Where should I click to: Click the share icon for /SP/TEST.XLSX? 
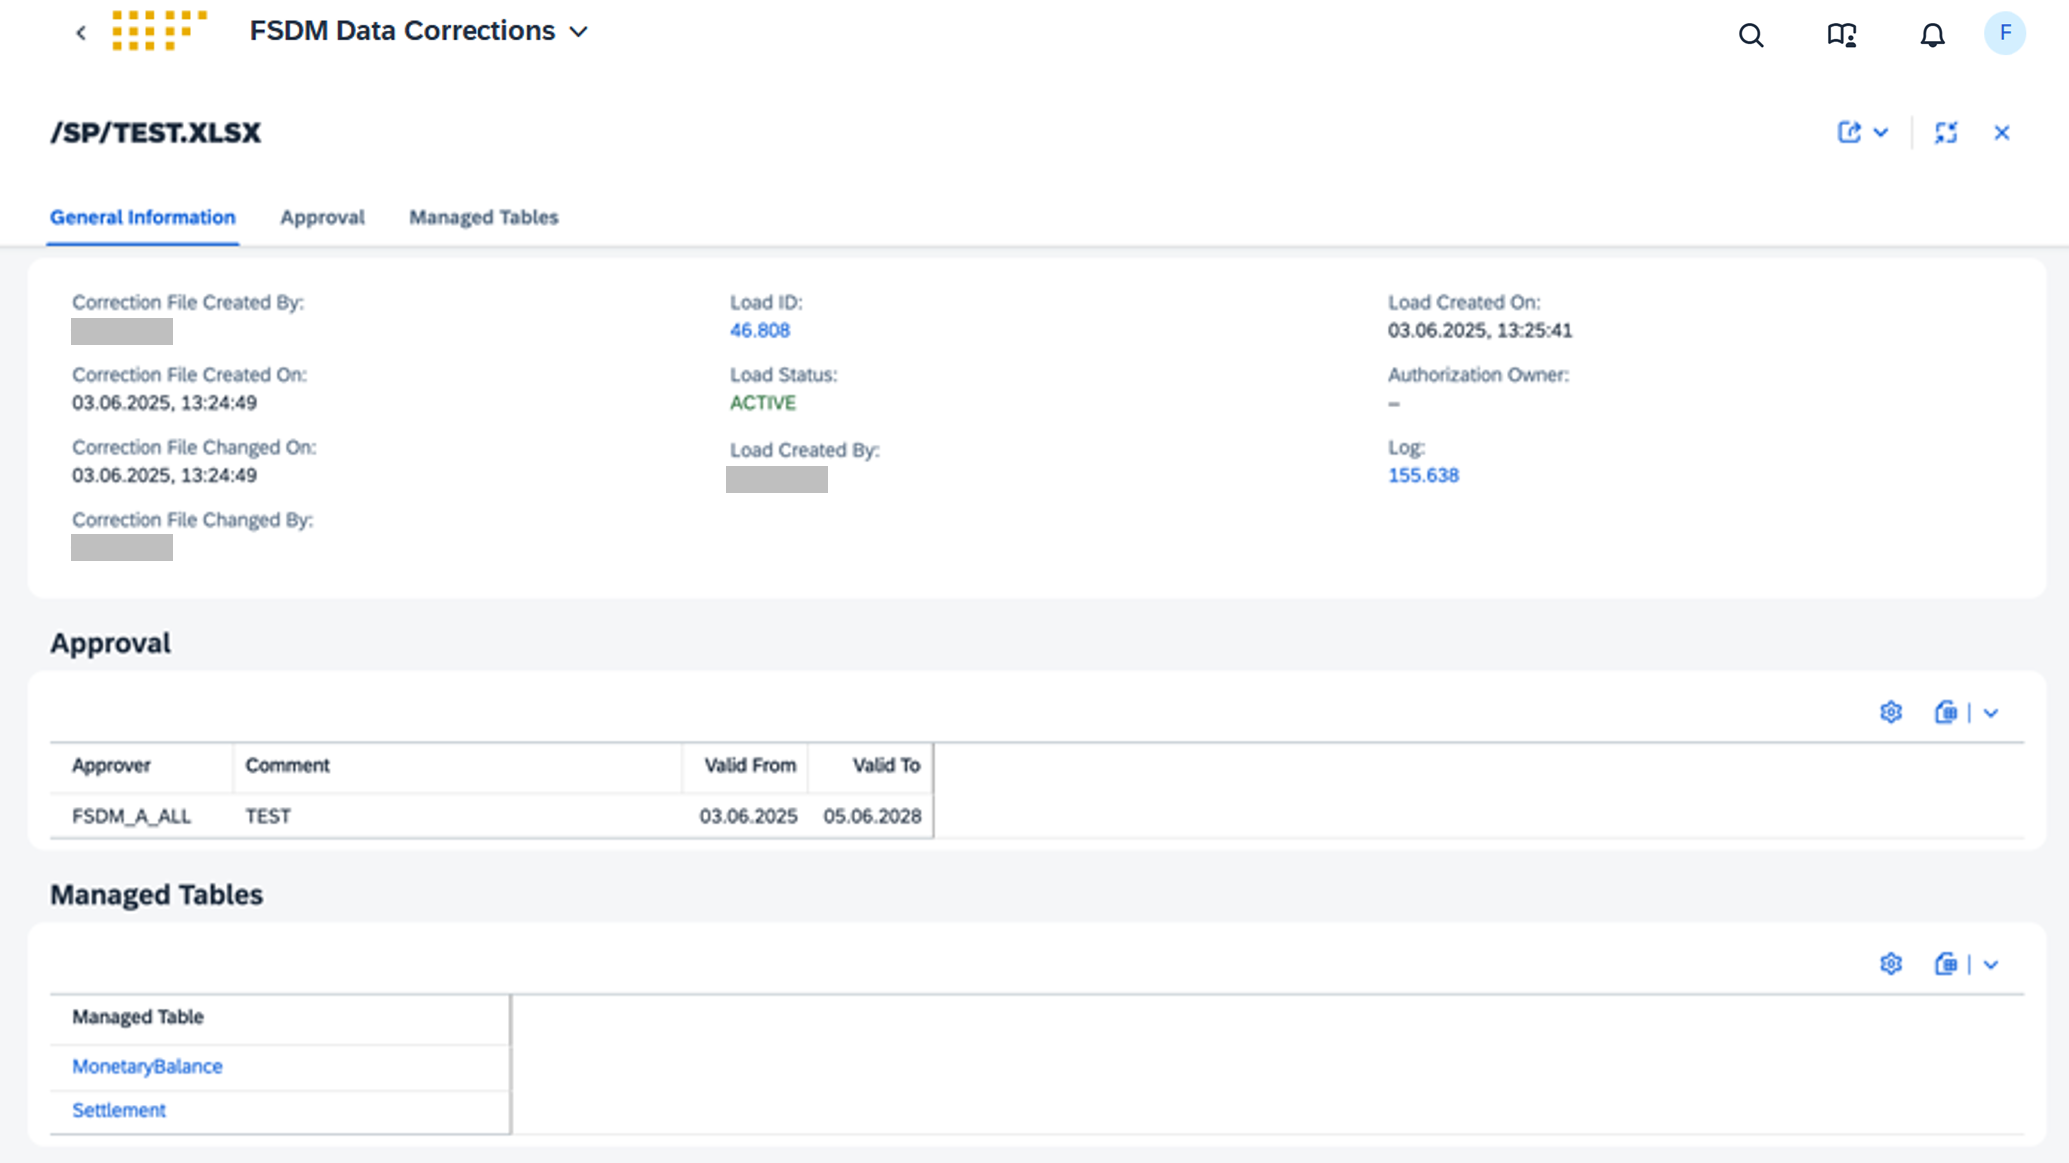click(x=1849, y=133)
